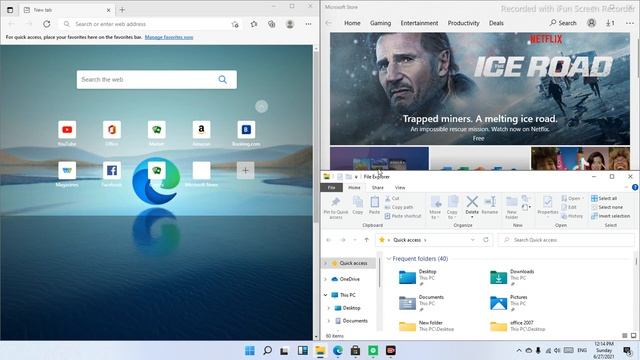The image size is (640, 360).
Task: Open Microsoft Store downloads indicator
Action: (x=610, y=23)
